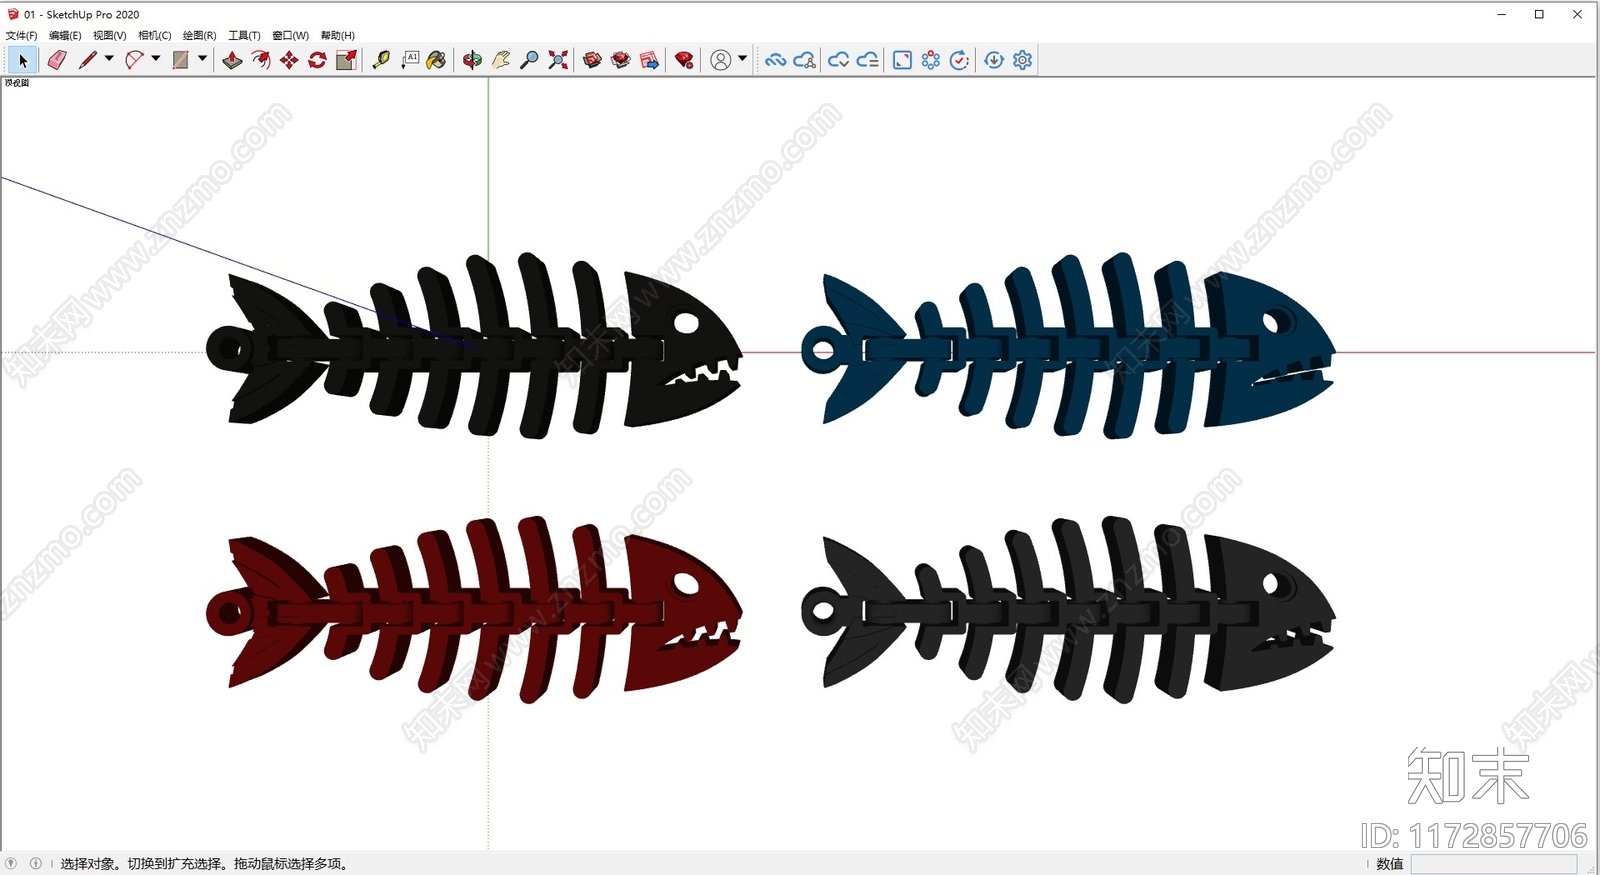Select the black fish skeleton model
Screen dimensions: 1600x875
click(474, 346)
